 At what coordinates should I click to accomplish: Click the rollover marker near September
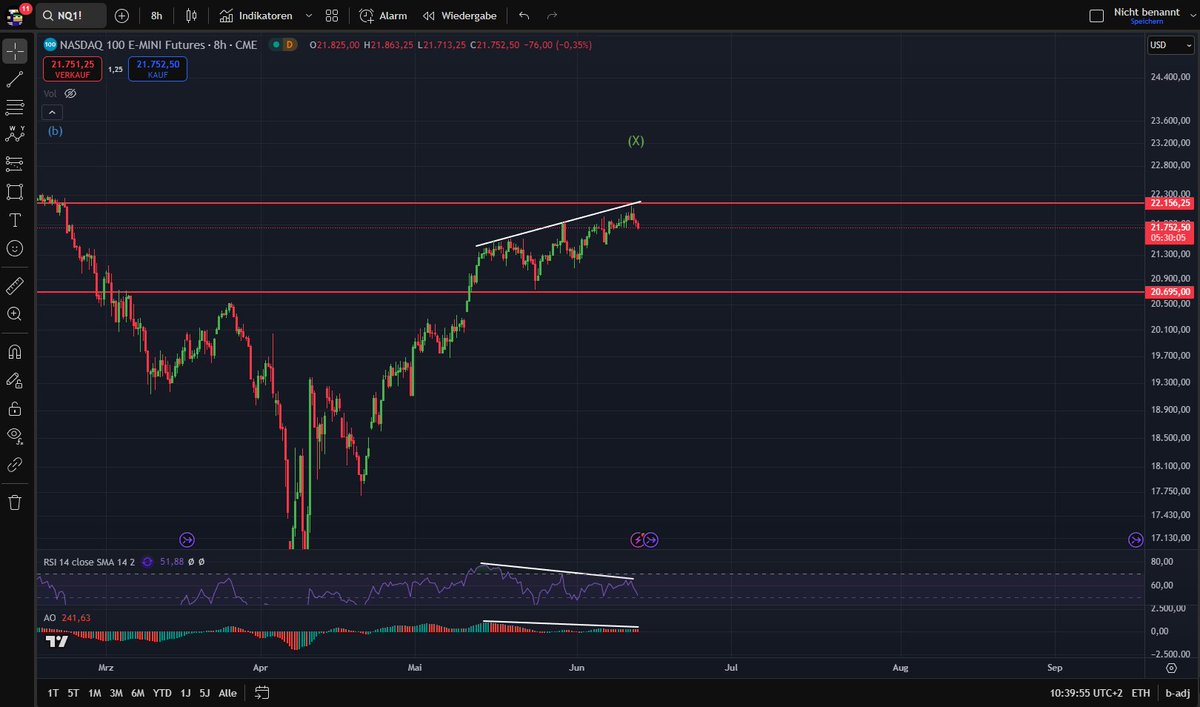[x=1136, y=540]
